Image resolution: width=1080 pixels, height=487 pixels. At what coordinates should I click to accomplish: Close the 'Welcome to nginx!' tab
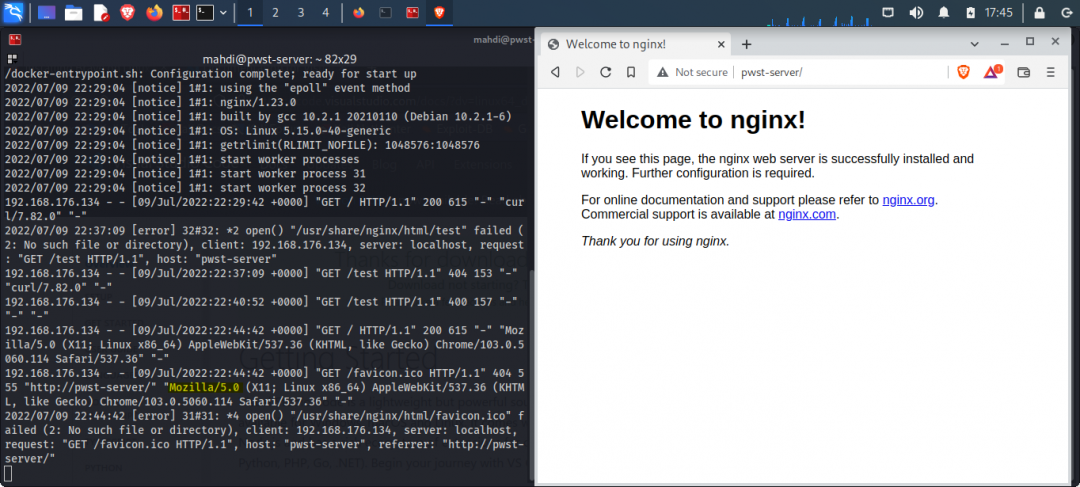(x=721, y=44)
